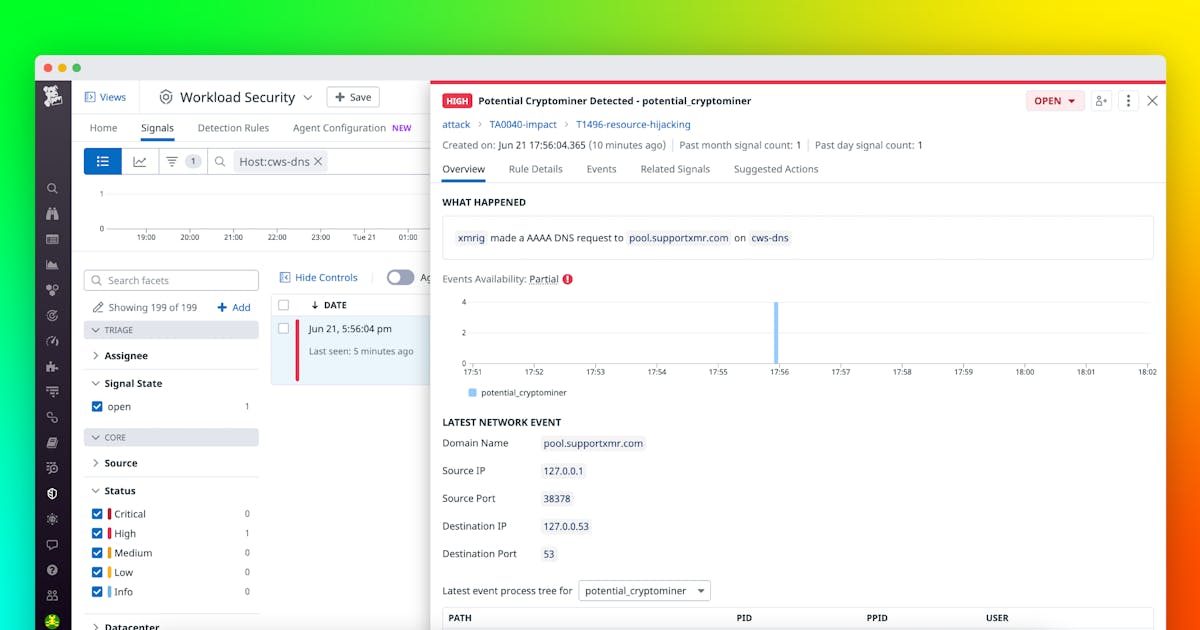Open the T1496-resource-hijacking link

click(633, 125)
